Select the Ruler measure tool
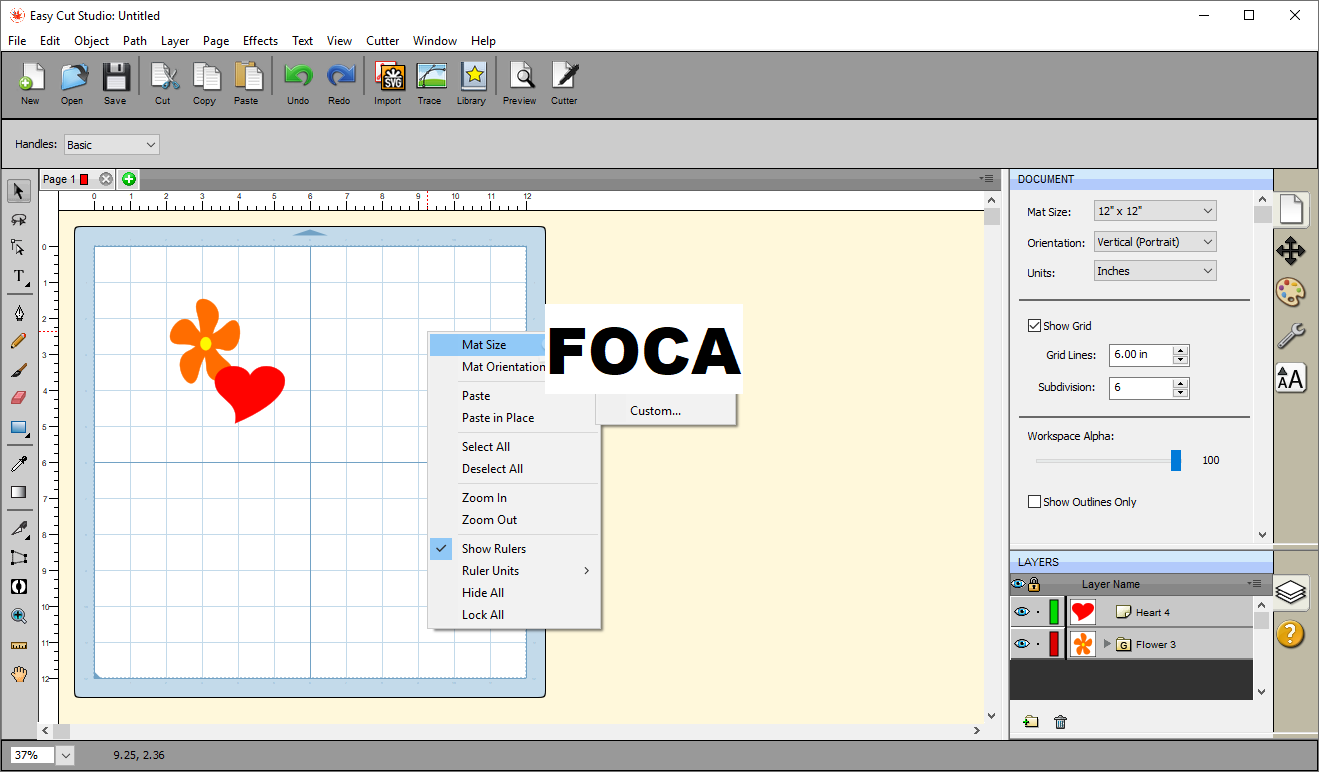 (19, 645)
